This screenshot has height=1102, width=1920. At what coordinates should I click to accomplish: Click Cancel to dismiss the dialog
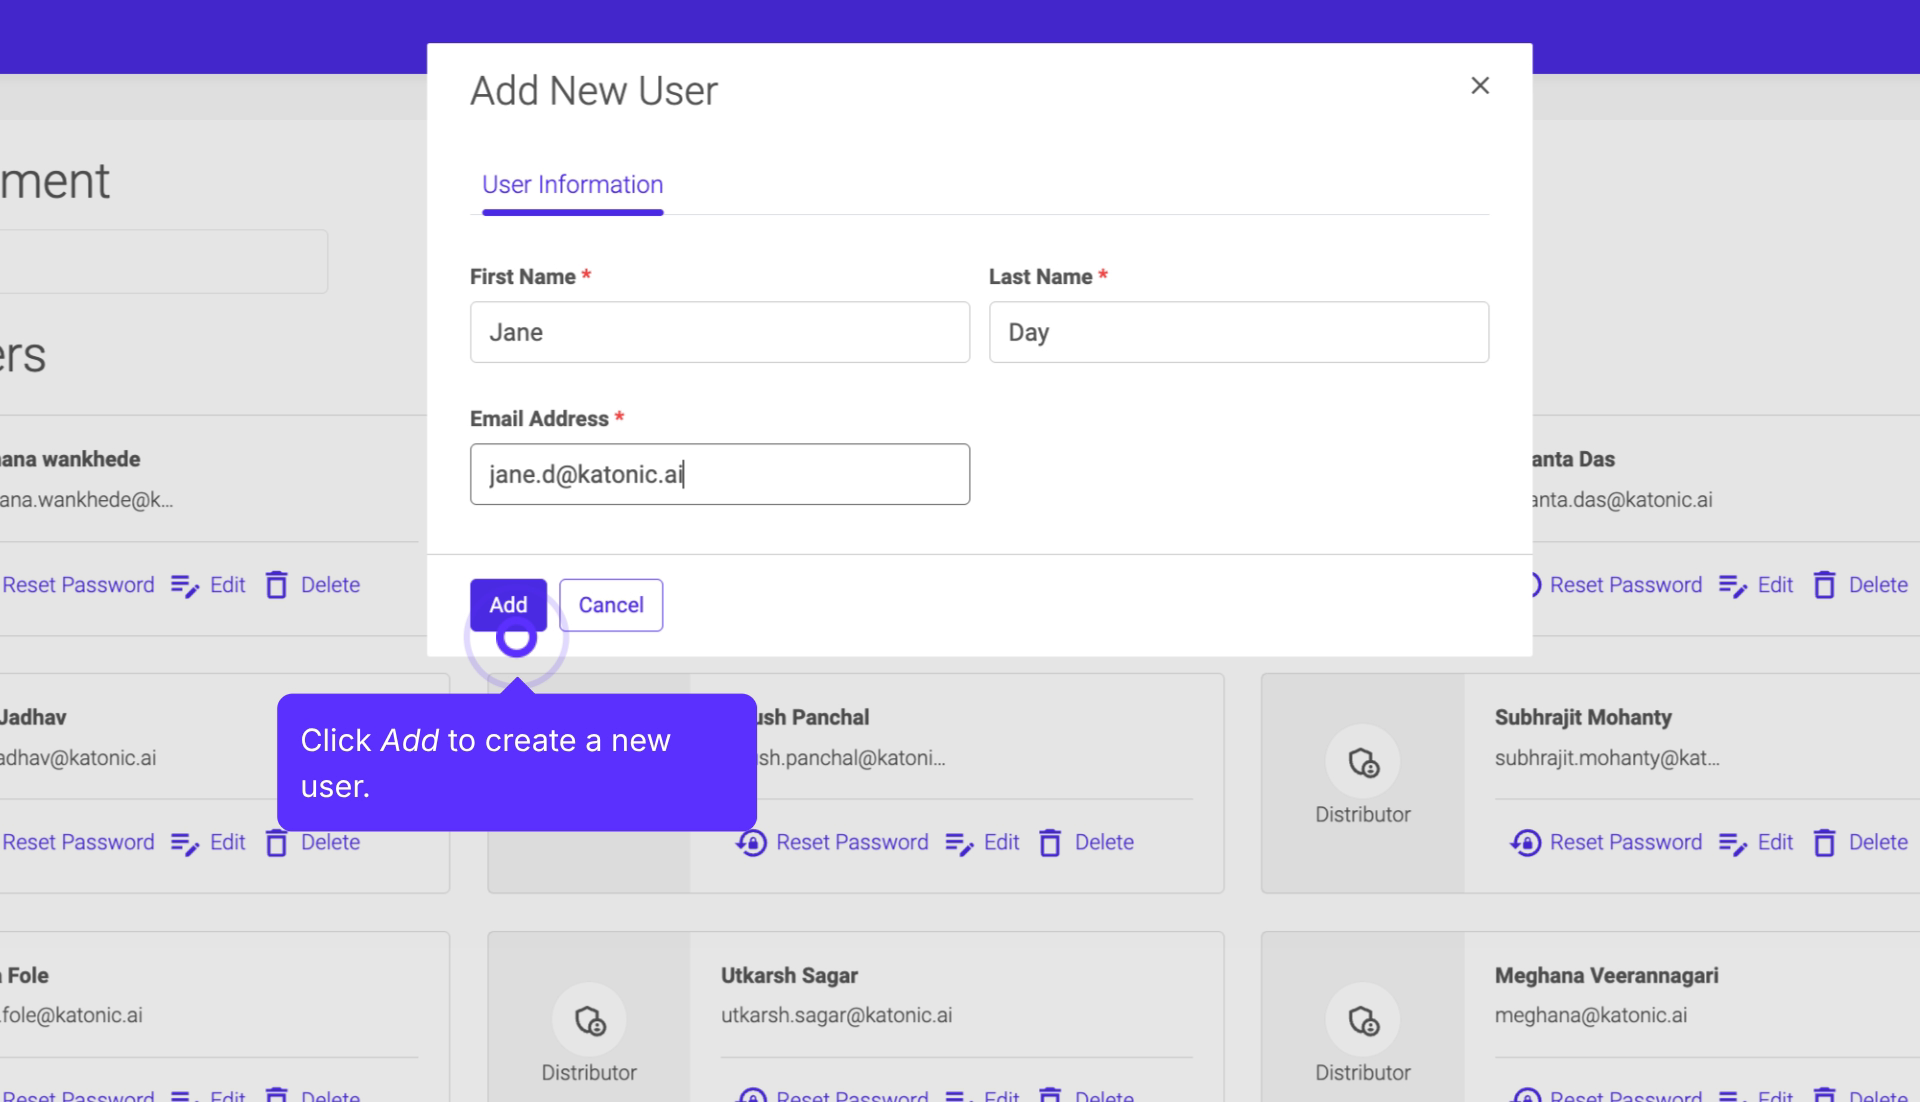[x=610, y=604]
